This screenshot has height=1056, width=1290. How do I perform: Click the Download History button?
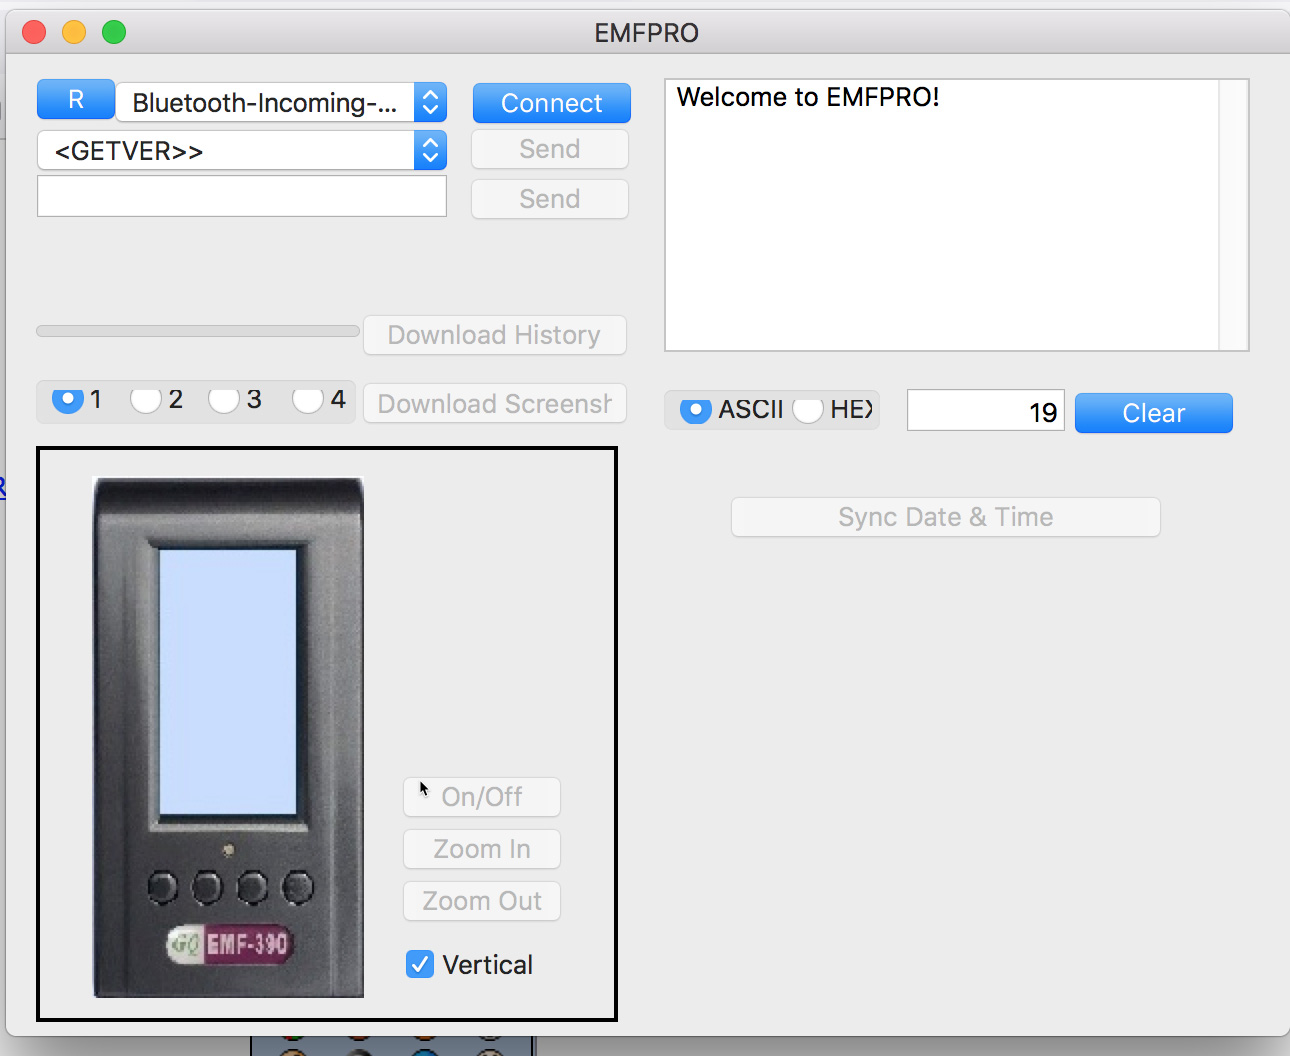[494, 335]
